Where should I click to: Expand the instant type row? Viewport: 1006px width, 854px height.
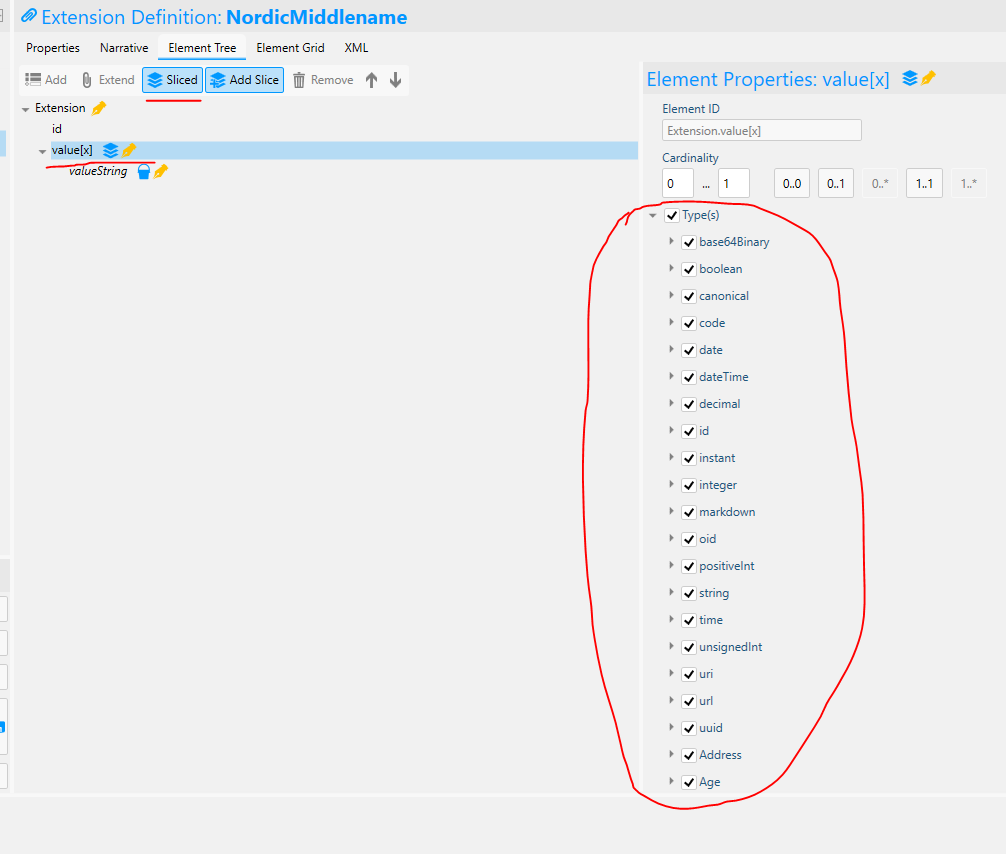click(x=671, y=457)
